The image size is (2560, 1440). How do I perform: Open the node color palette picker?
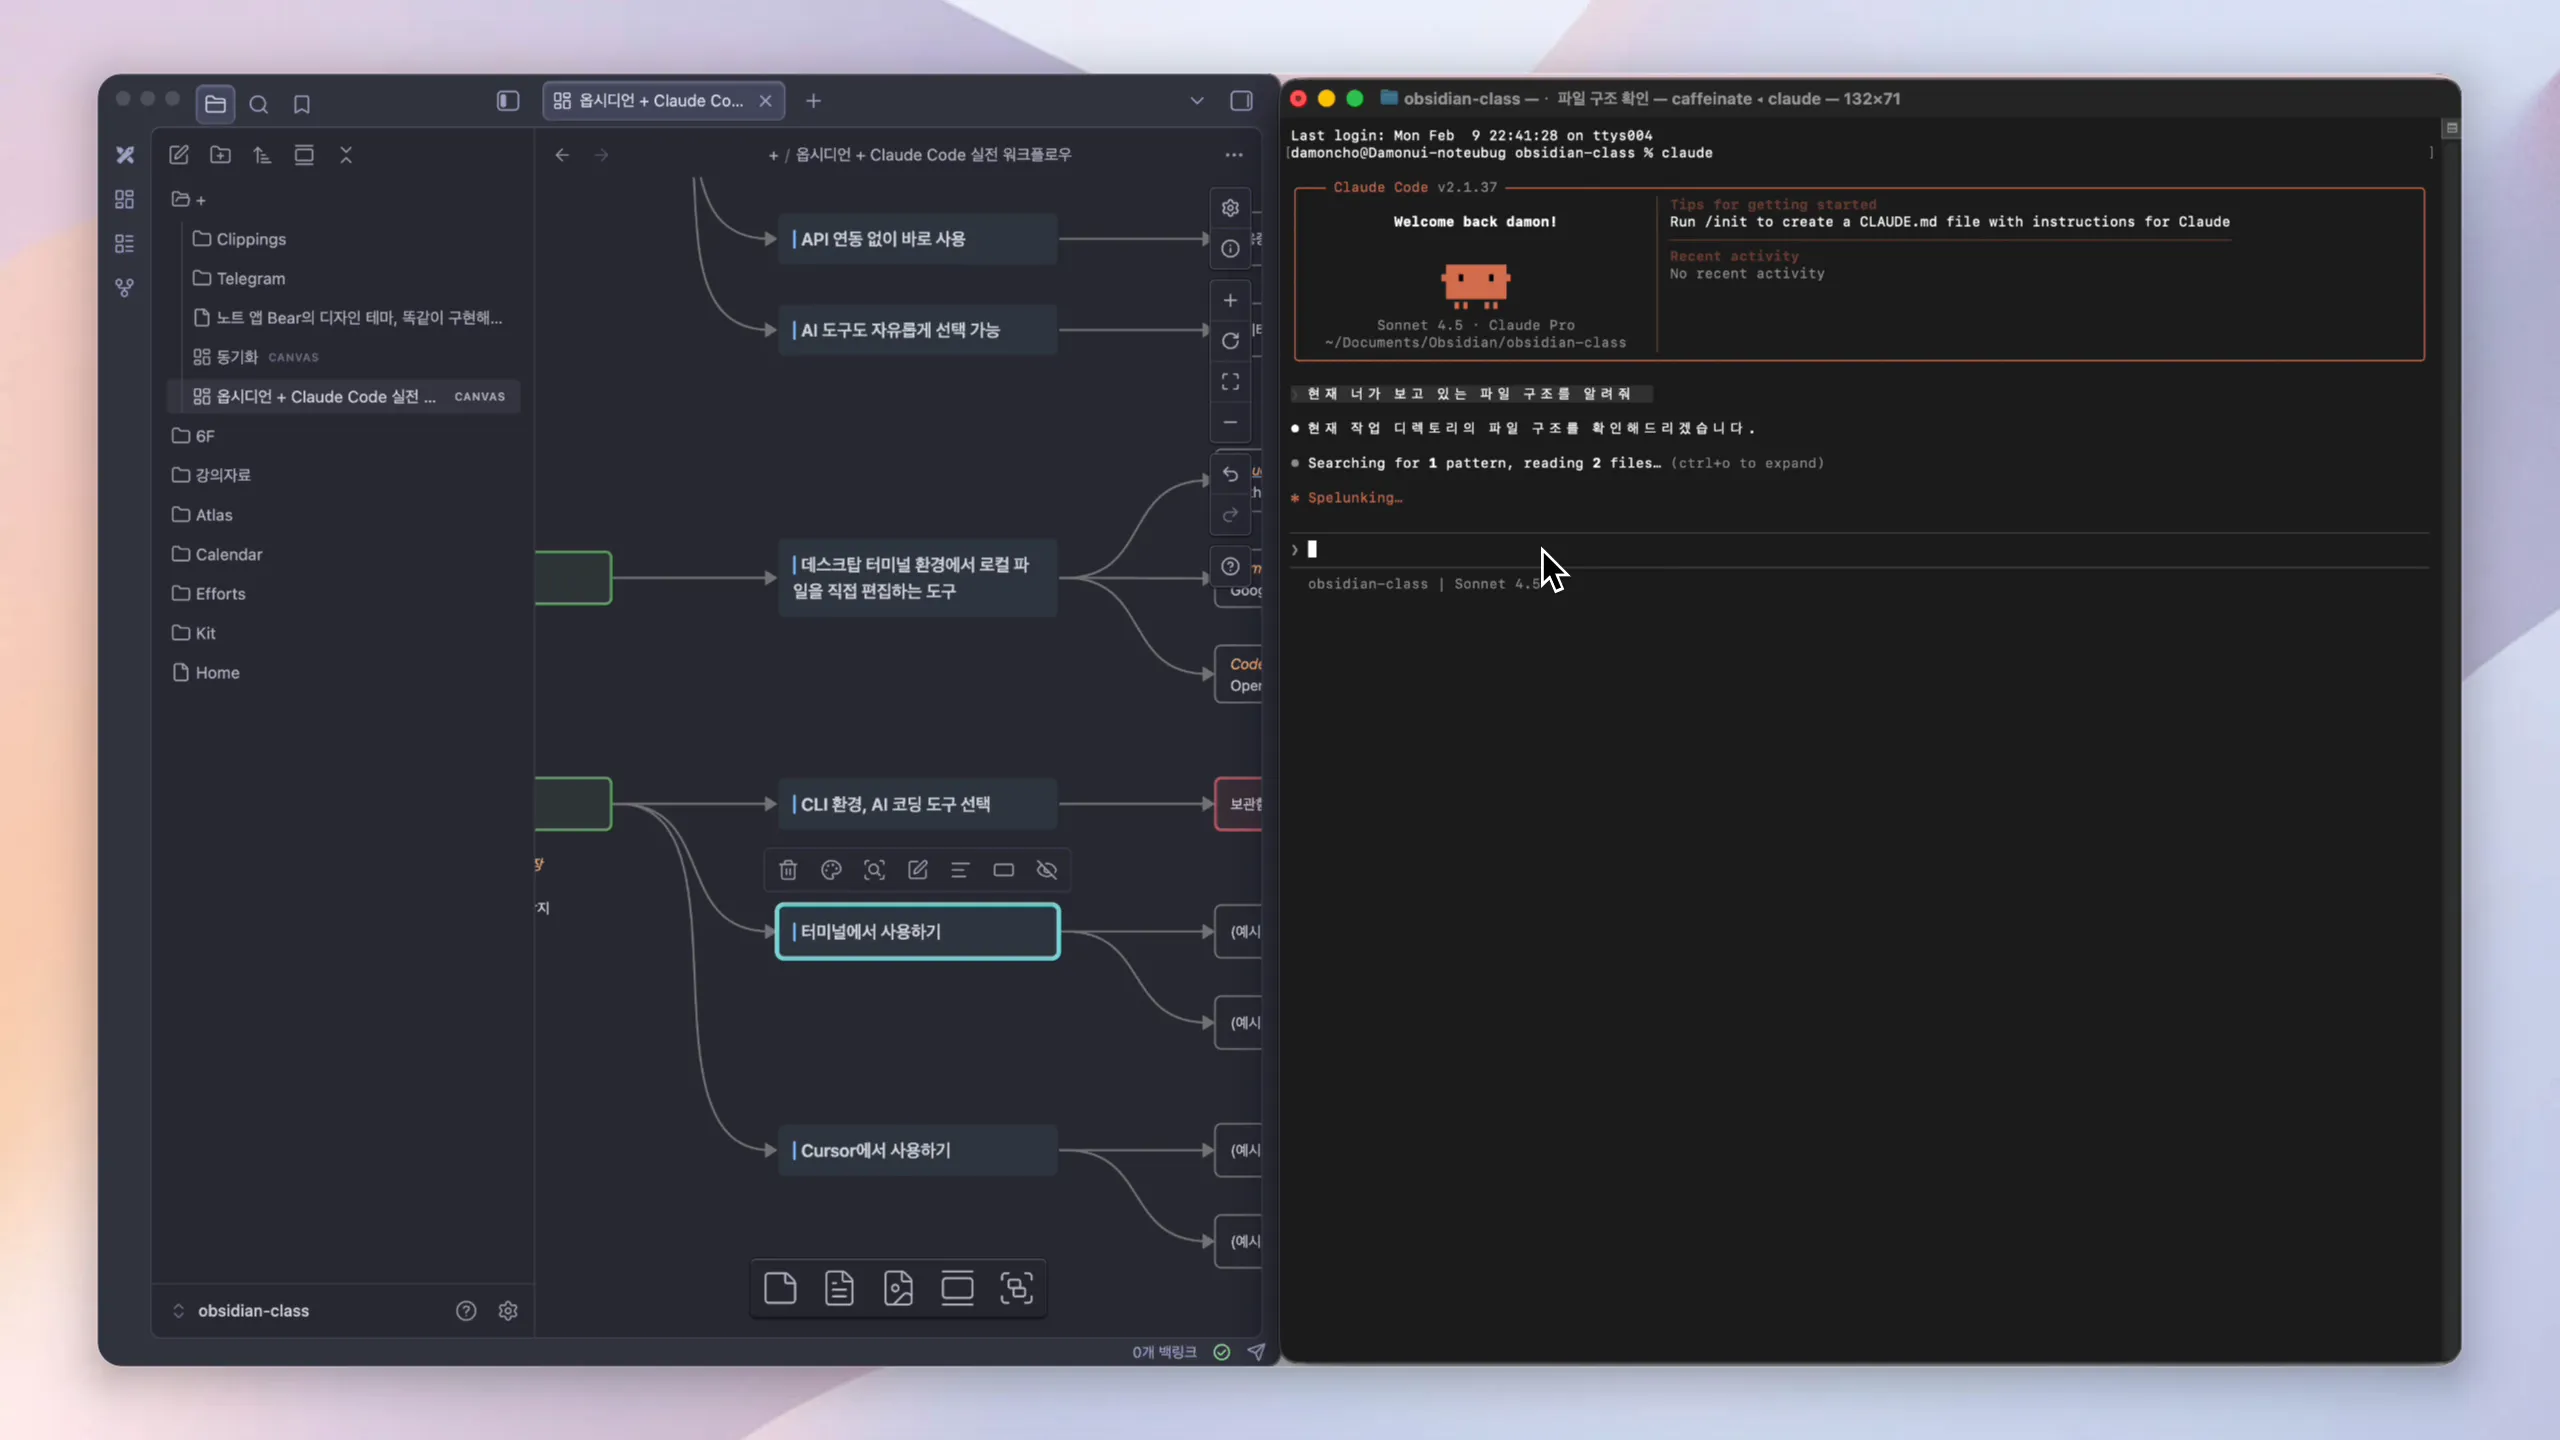pyautogui.click(x=831, y=870)
